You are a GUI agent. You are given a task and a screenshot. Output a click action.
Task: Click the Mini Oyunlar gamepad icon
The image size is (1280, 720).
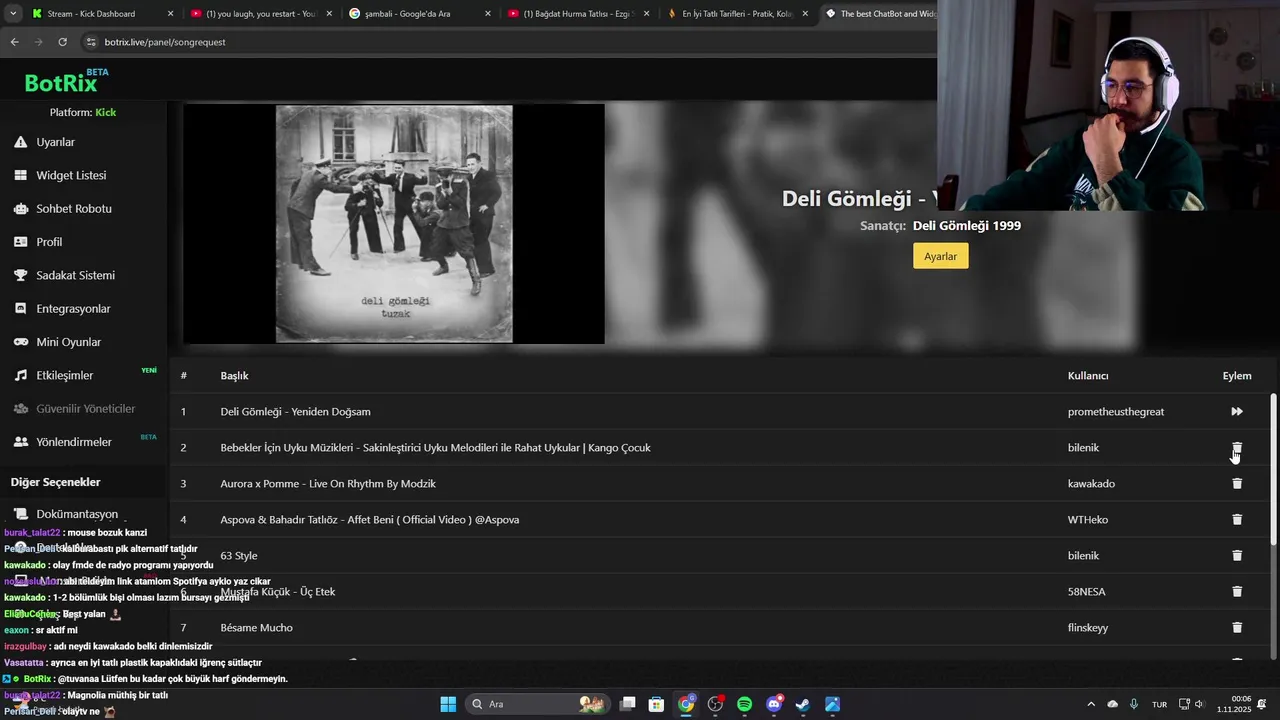coord(20,342)
